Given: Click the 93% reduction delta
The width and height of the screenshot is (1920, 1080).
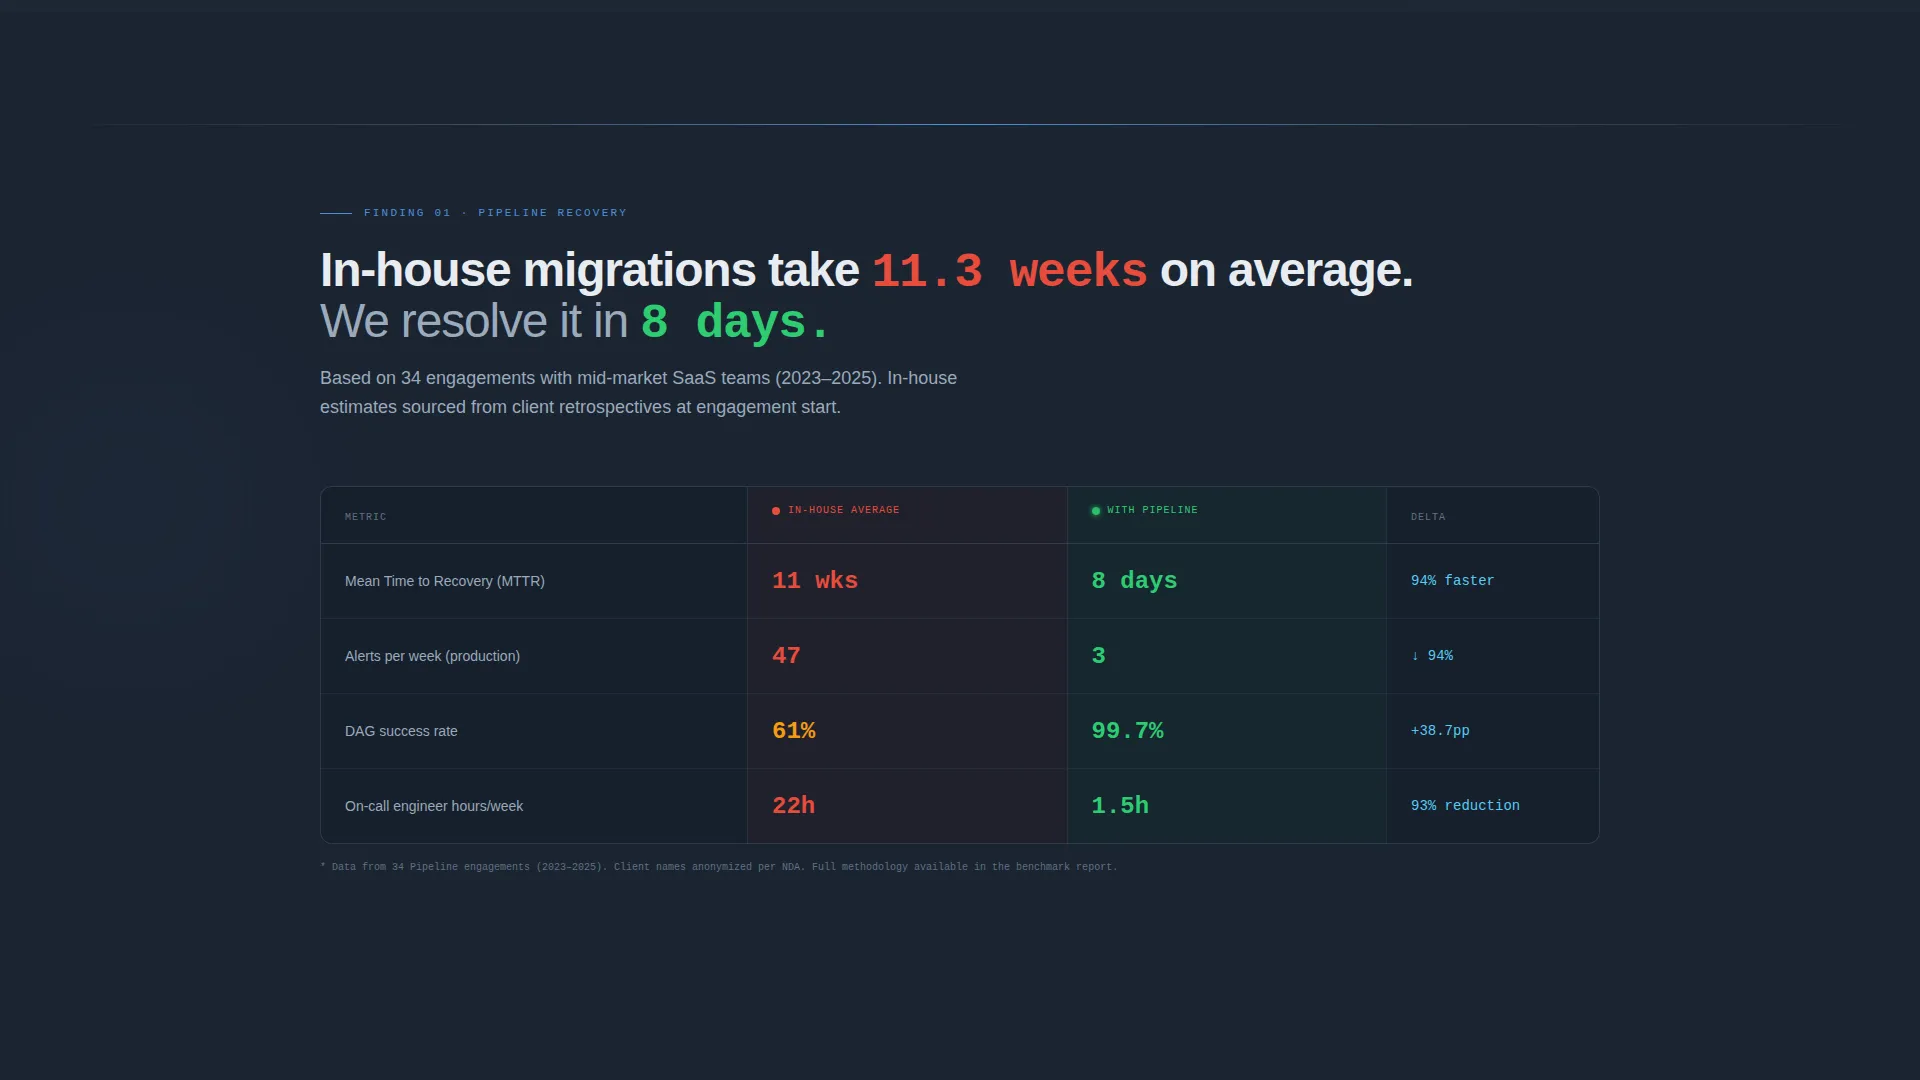Looking at the screenshot, I should click(x=1465, y=806).
